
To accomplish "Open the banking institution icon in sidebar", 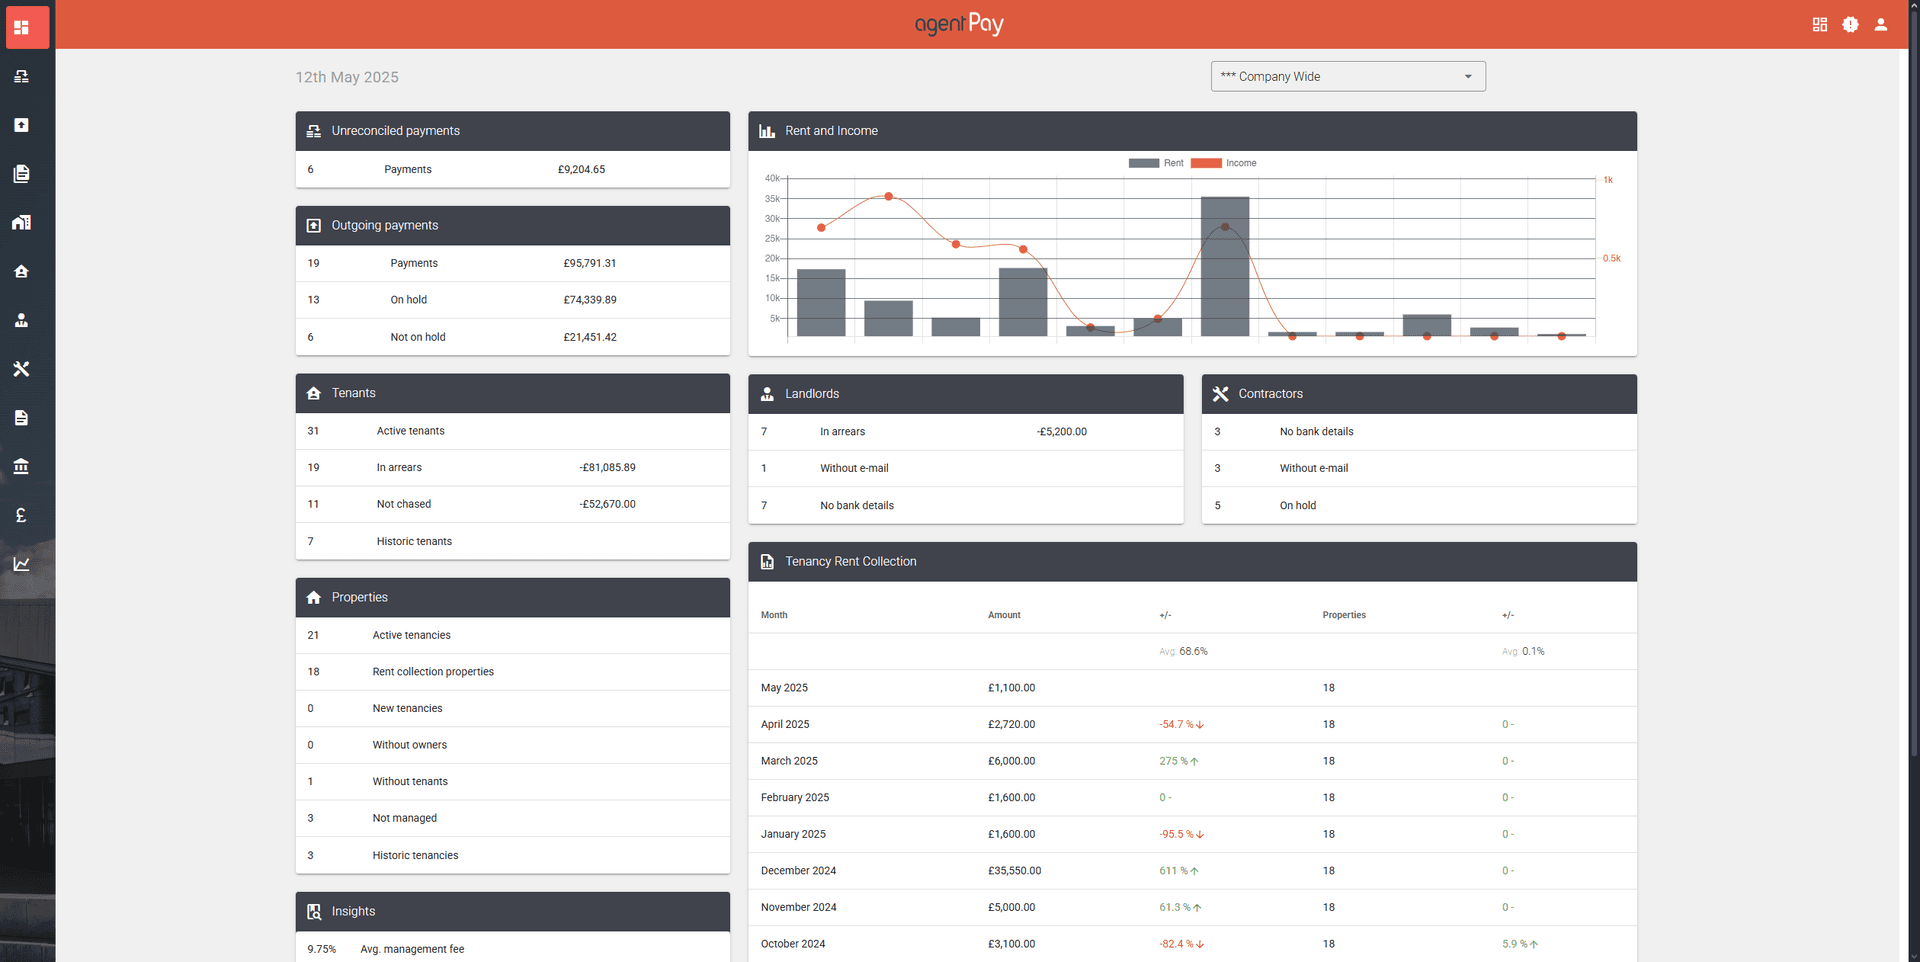I will pos(21,466).
